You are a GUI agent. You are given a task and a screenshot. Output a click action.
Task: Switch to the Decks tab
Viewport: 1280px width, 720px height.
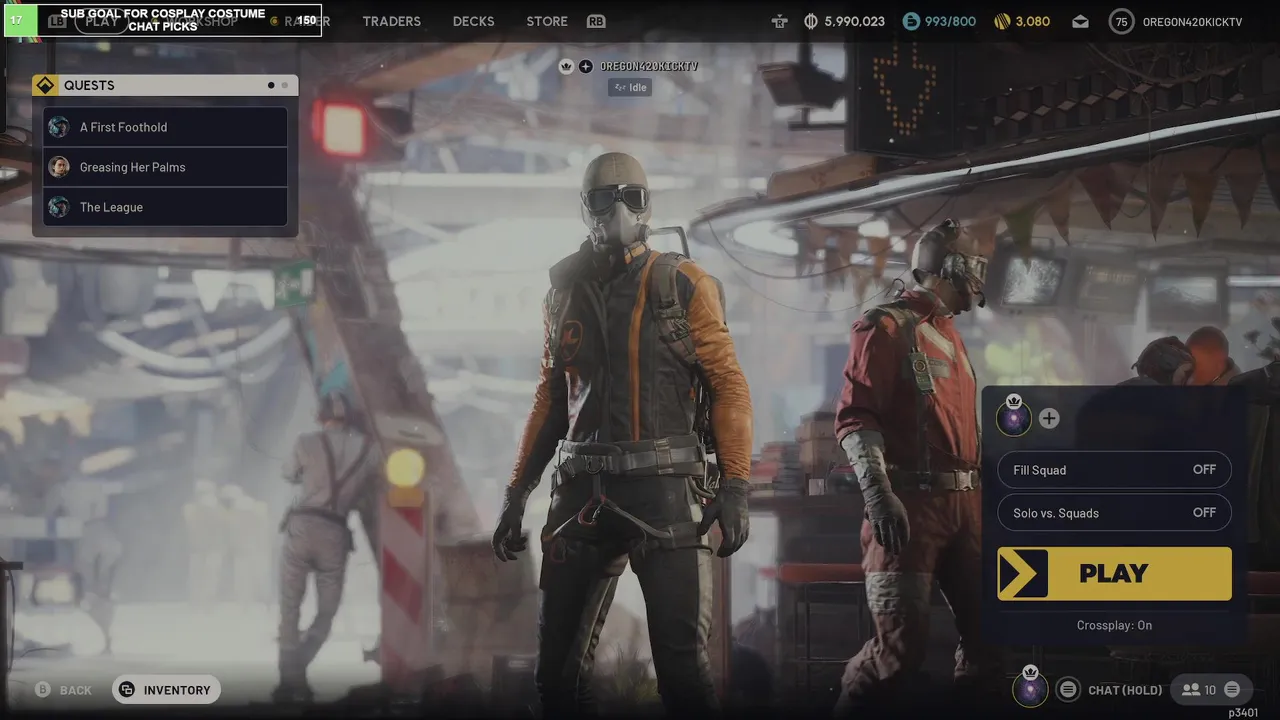474,21
